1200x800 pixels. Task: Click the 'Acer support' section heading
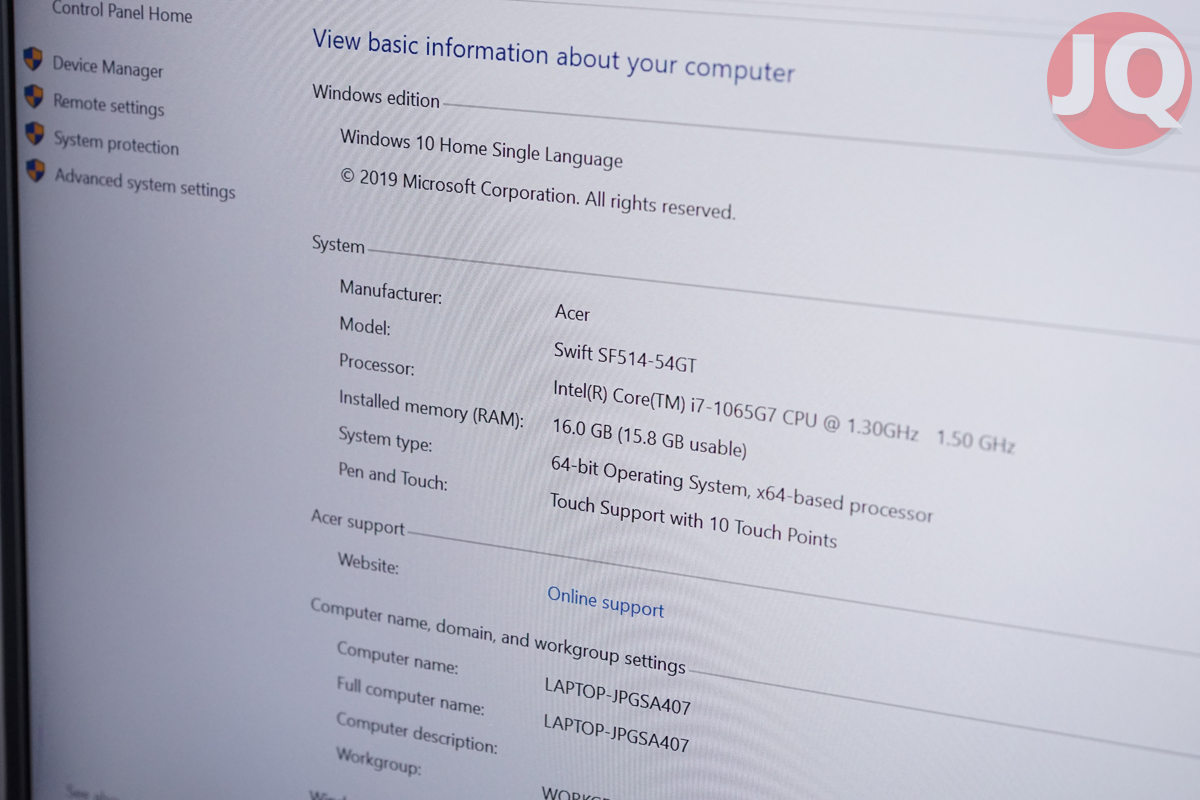(358, 521)
